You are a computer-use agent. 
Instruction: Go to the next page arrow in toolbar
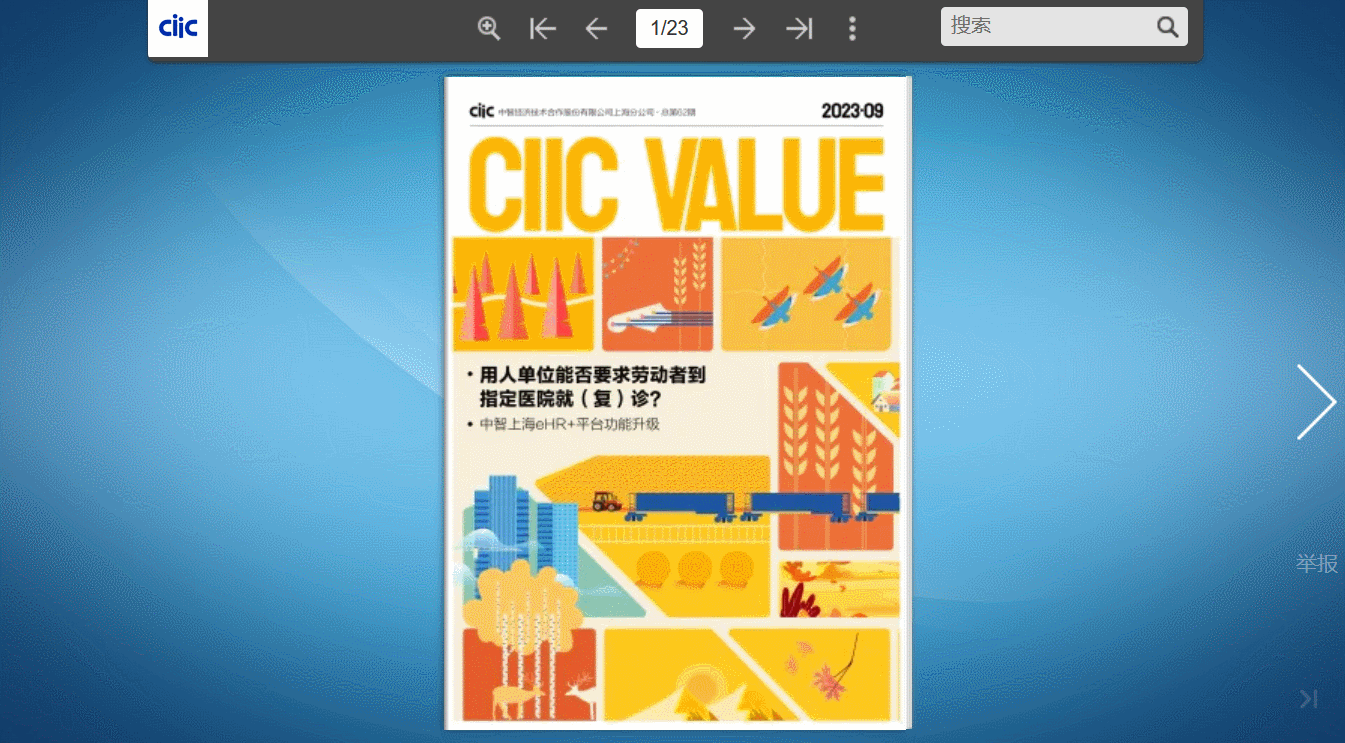pyautogui.click(x=744, y=28)
